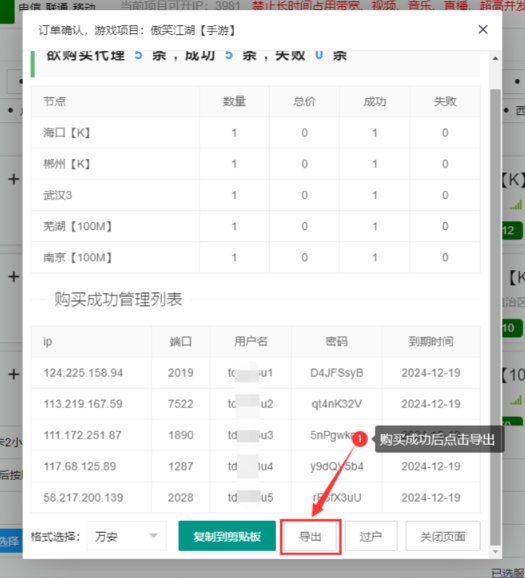
Task: Click the red numbered 1 marker
Action: point(359,439)
